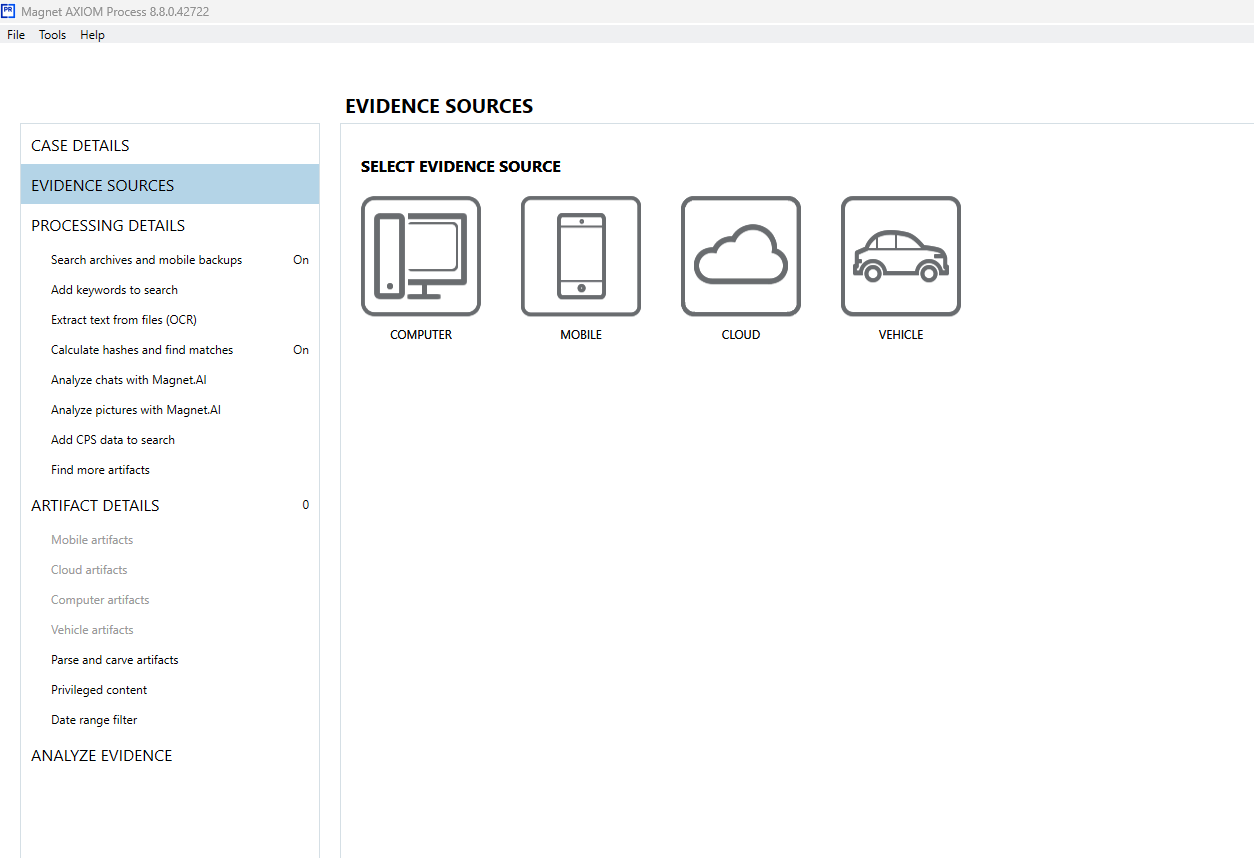
Task: Select the Computer evidence source icon
Action: (x=420, y=257)
